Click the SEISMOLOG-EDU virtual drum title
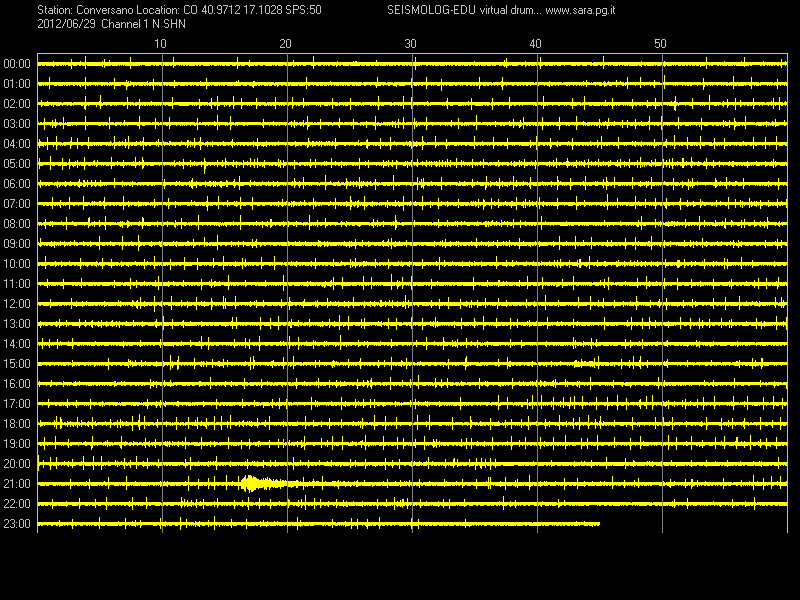 point(463,10)
